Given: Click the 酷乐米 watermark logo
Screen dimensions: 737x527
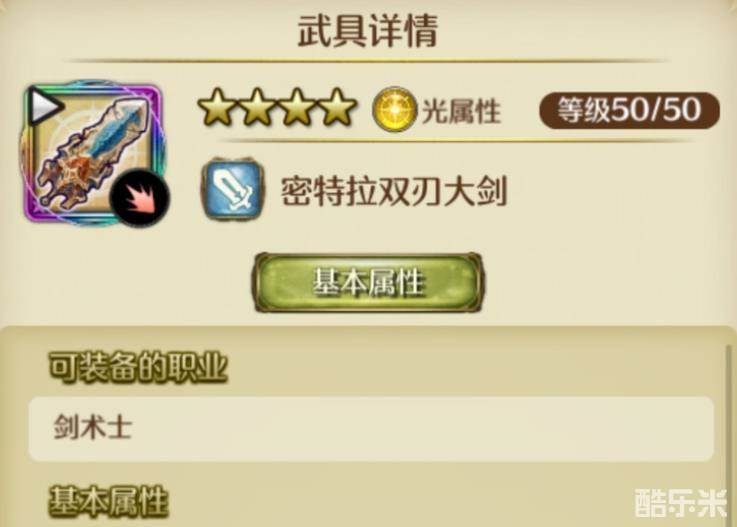Looking at the screenshot, I should tap(681, 503).
